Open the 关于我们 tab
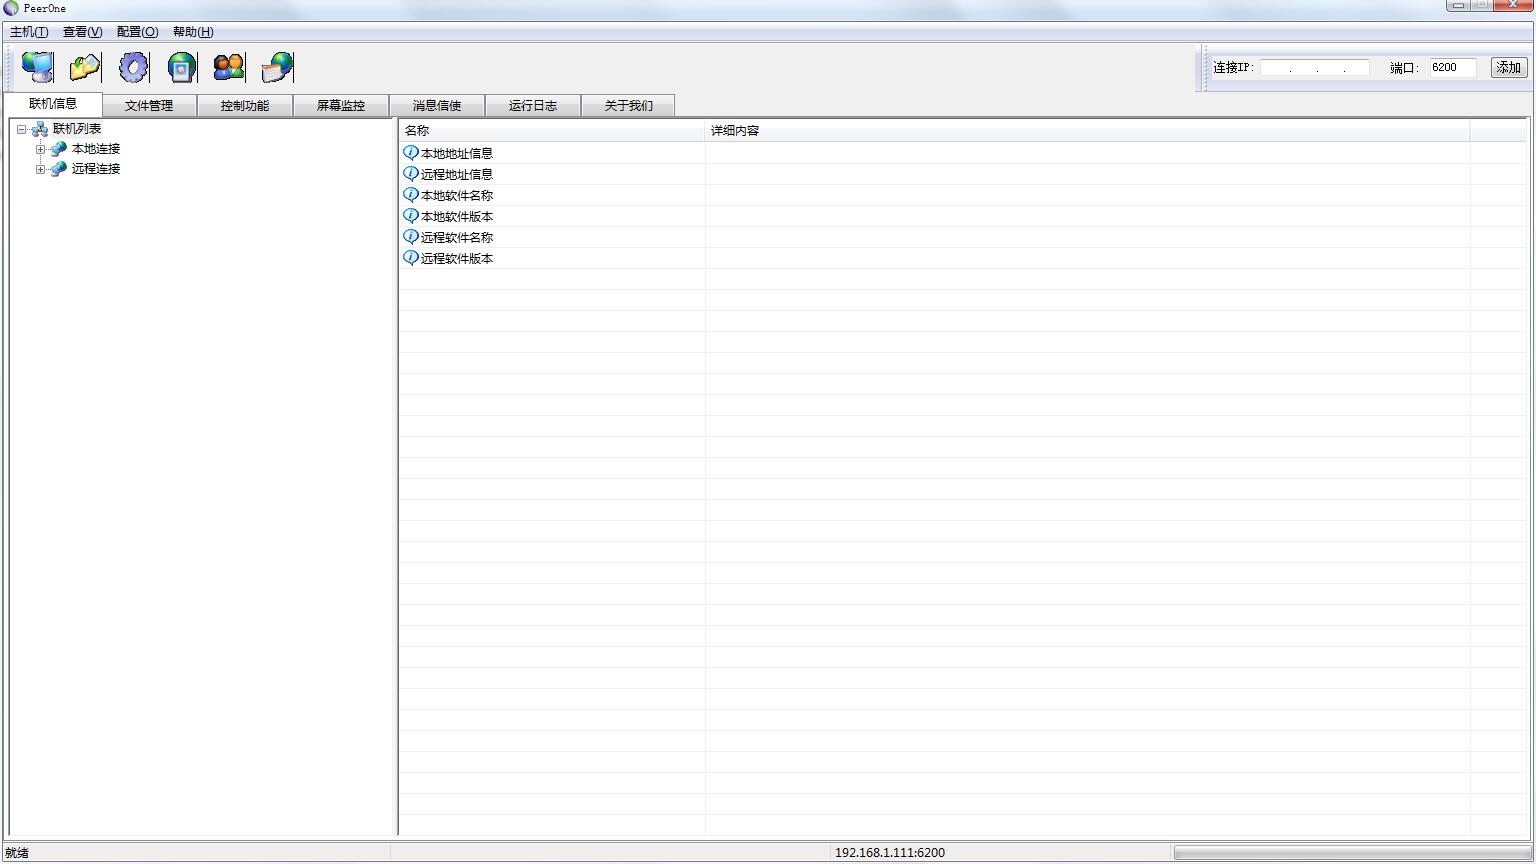Screen dimensions: 1536x864 628,104
